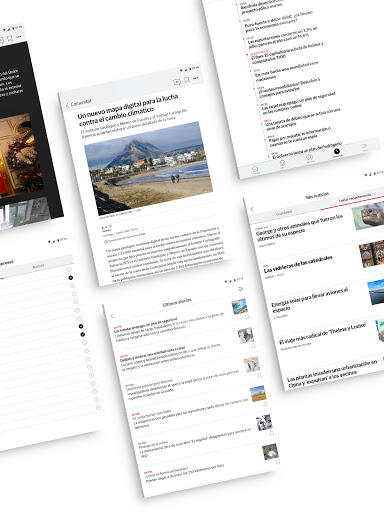Screen dimensions: 384x512
Task: Go back using the Comunitat back arrow
Action: coord(67,105)
